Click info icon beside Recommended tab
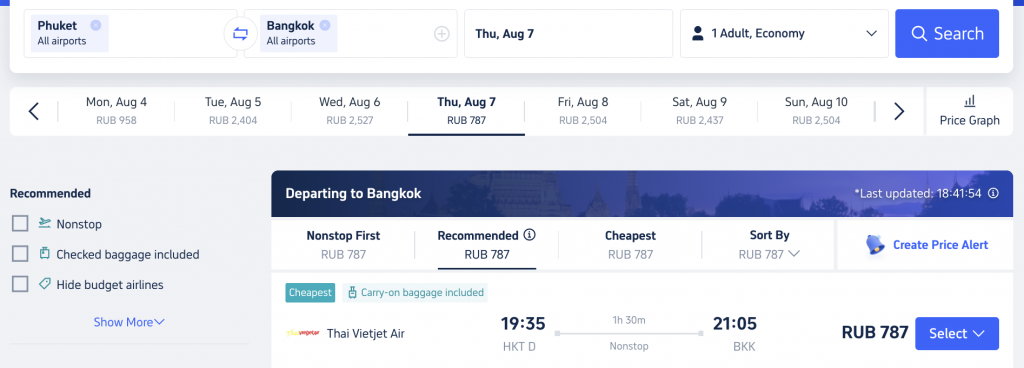This screenshot has height=368, width=1024. [530, 235]
